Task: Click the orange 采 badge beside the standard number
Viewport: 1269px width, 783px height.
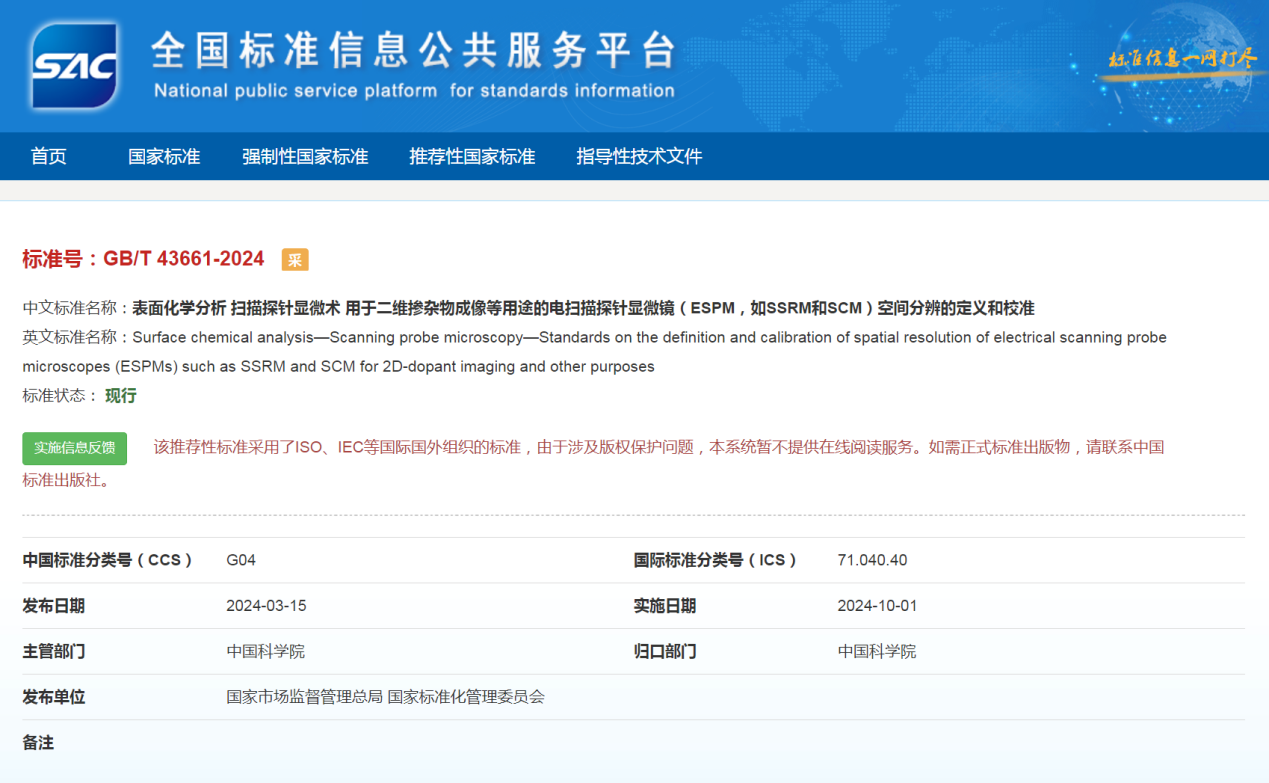Action: pyautogui.click(x=295, y=260)
